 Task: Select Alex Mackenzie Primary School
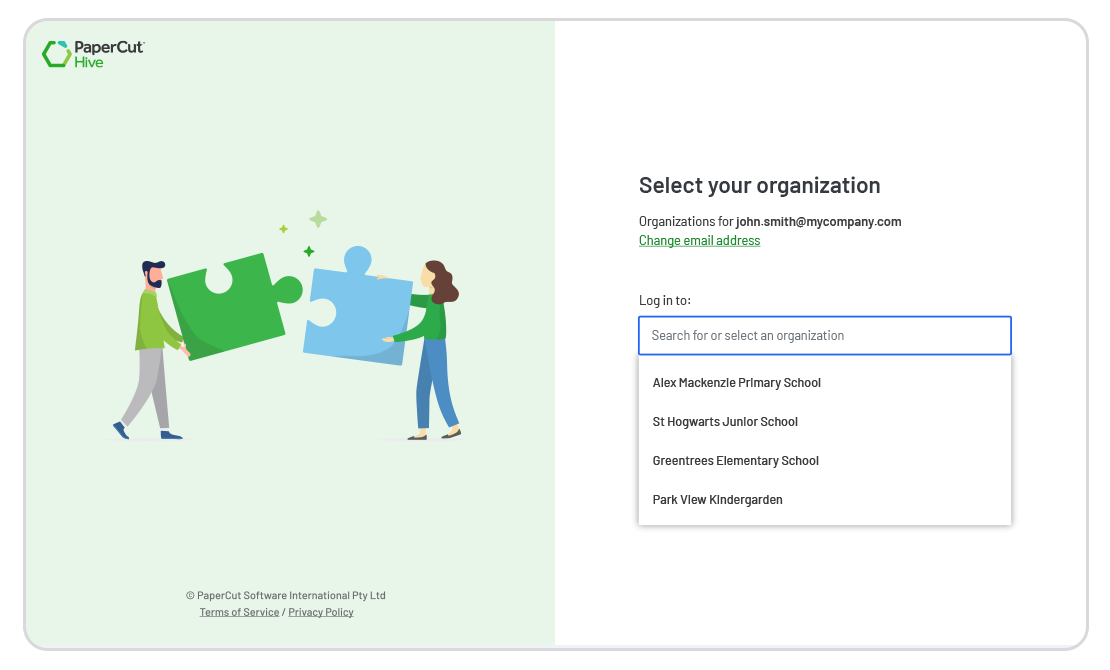tap(825, 383)
